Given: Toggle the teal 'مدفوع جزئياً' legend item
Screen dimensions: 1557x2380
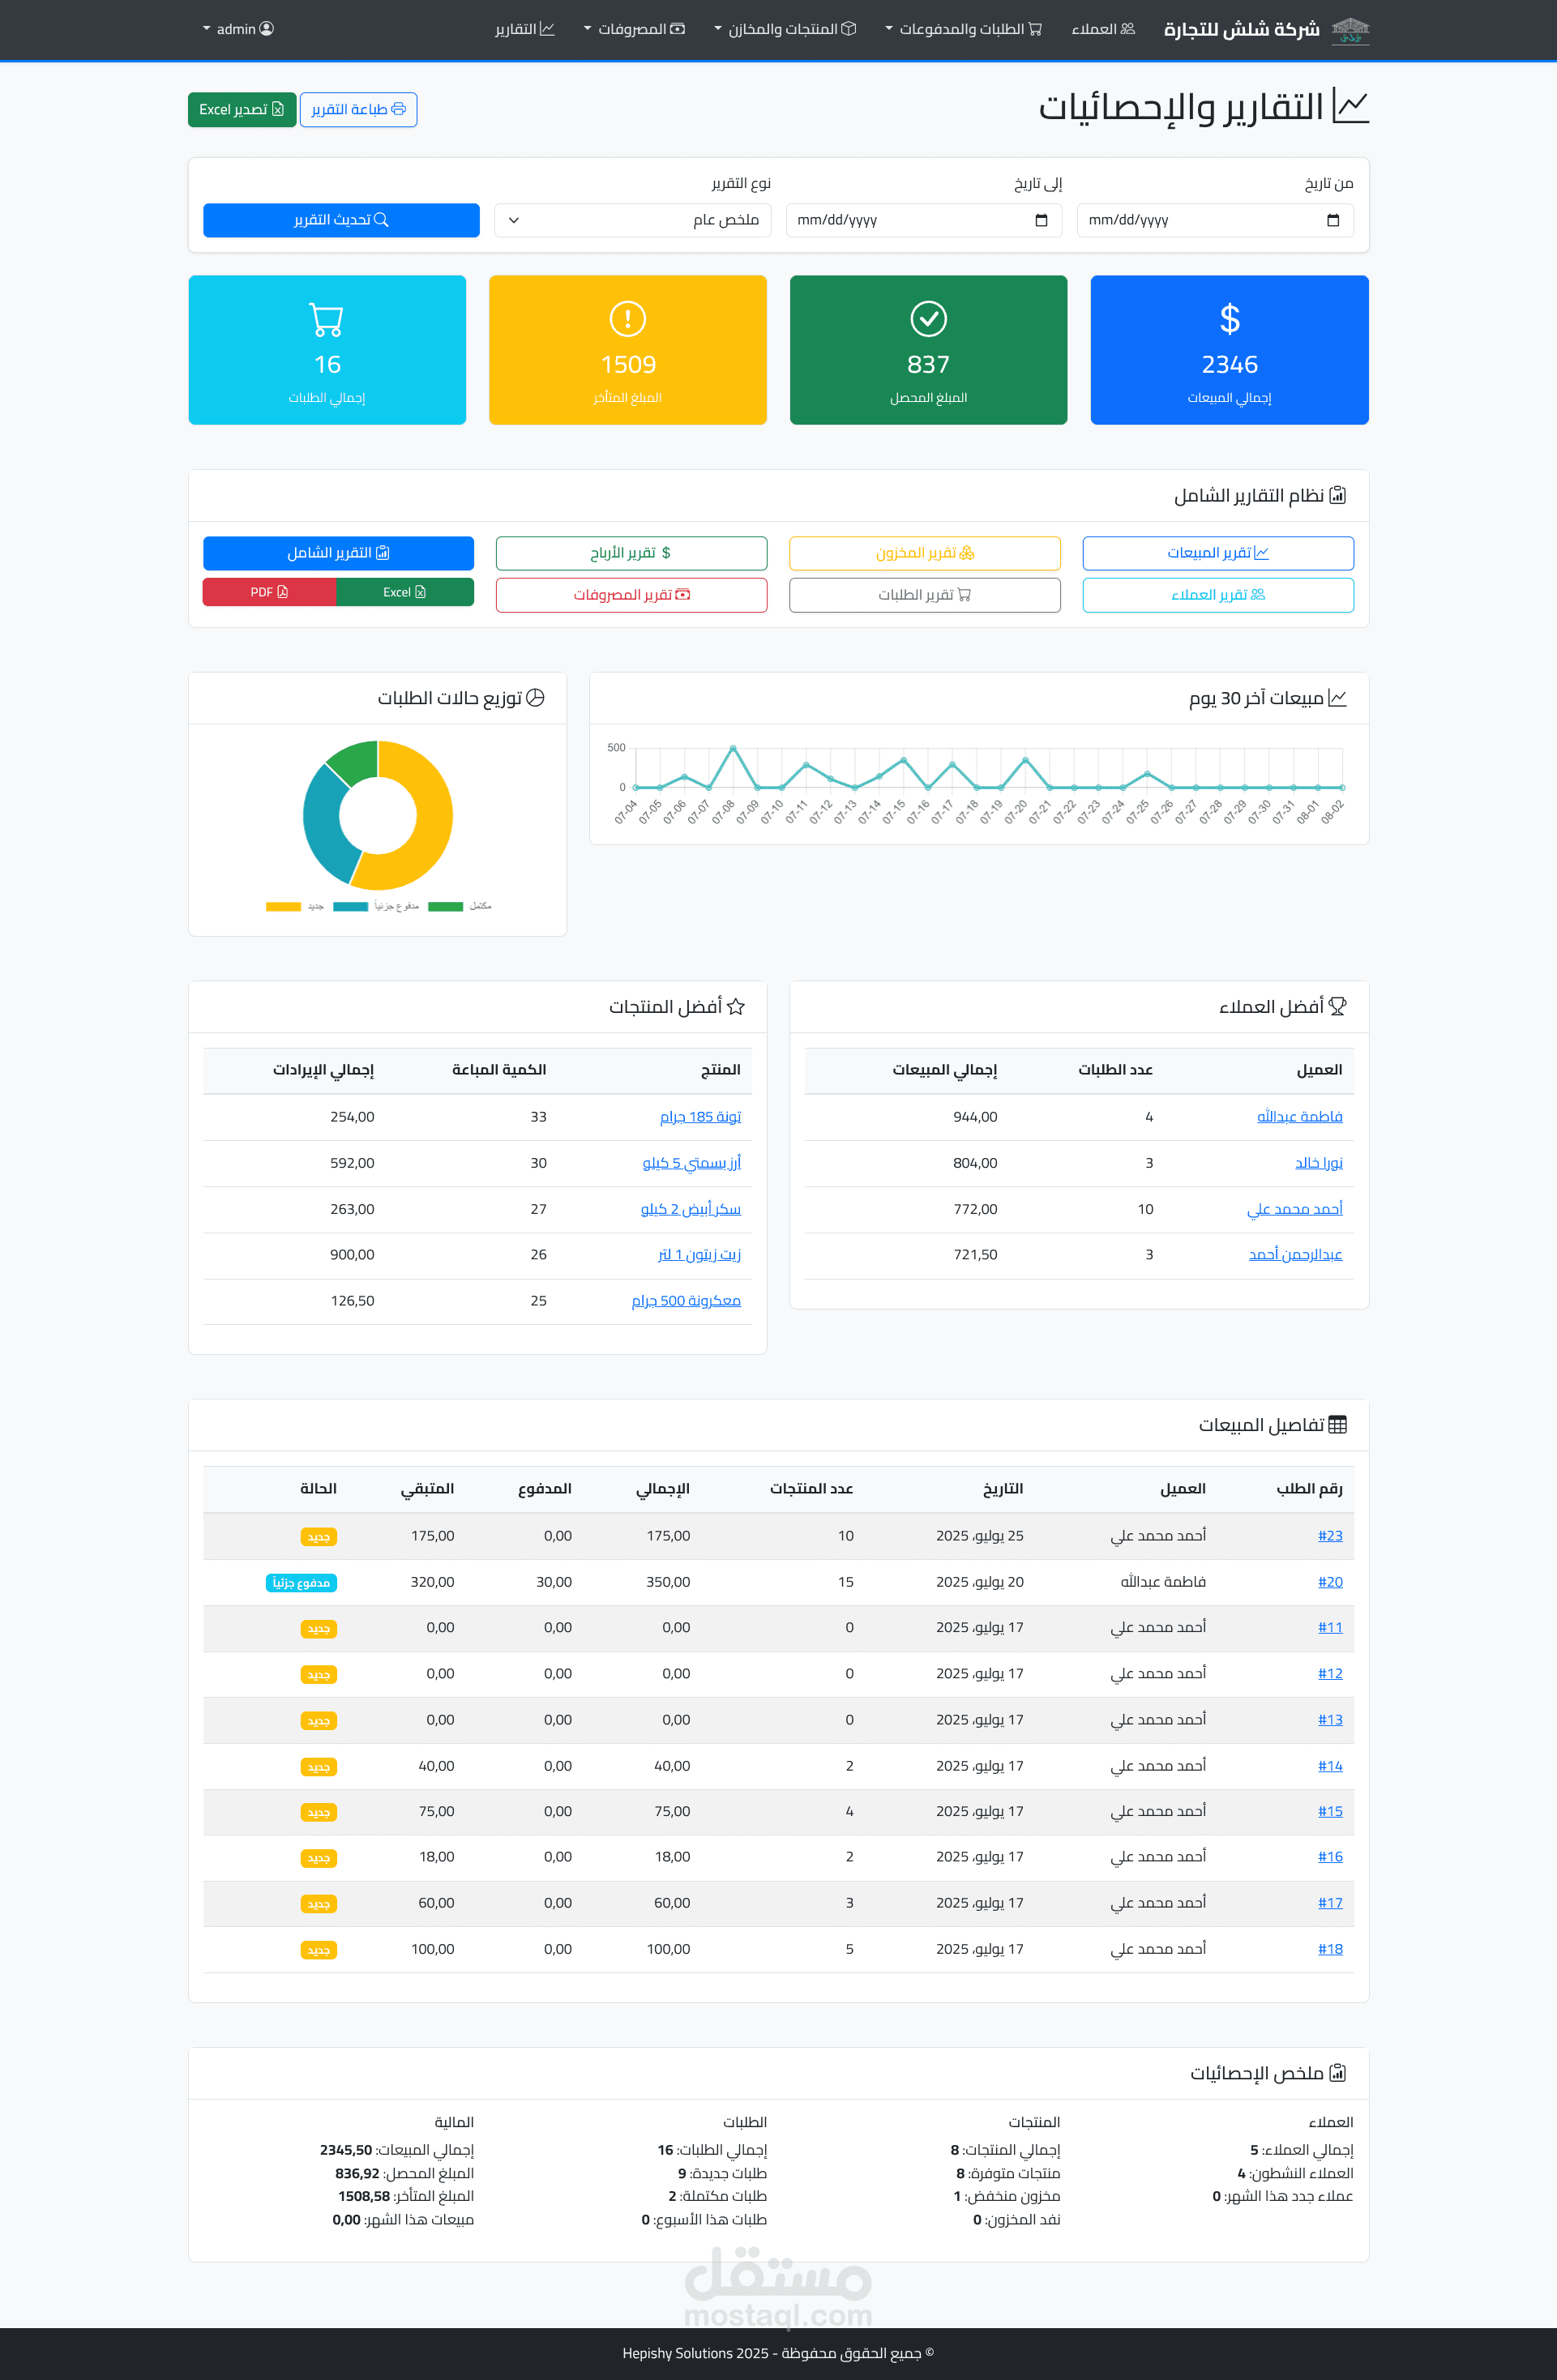Looking at the screenshot, I should pos(351,907).
